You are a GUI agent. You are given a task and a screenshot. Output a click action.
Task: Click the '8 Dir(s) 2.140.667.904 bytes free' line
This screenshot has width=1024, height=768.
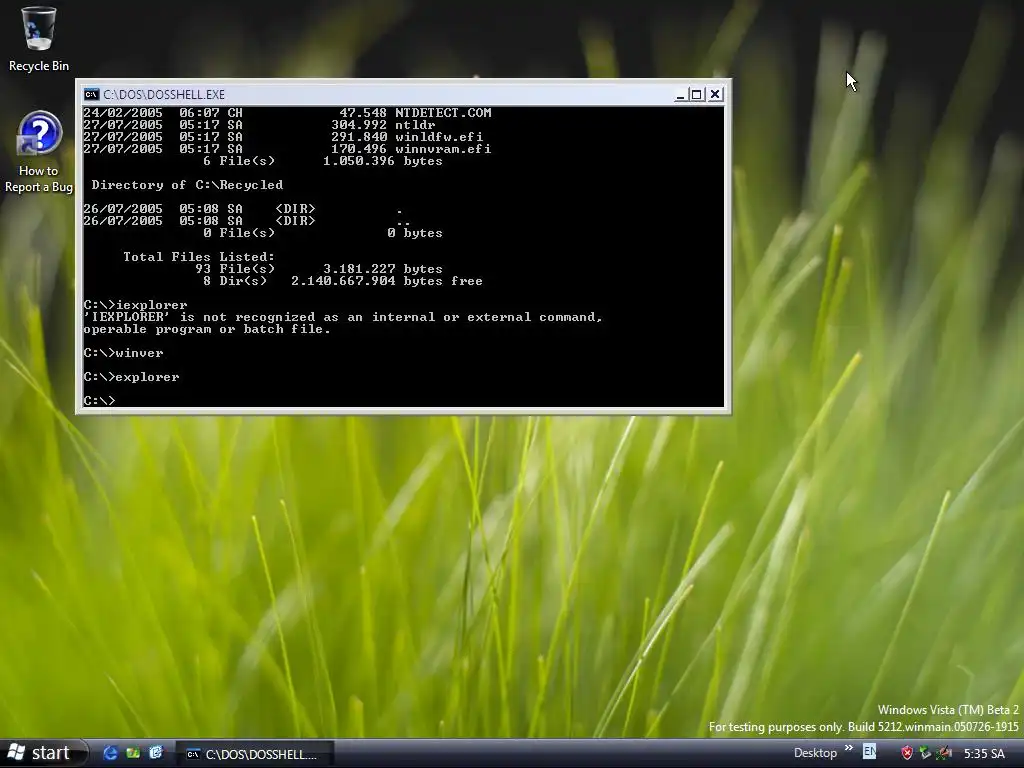coord(343,281)
